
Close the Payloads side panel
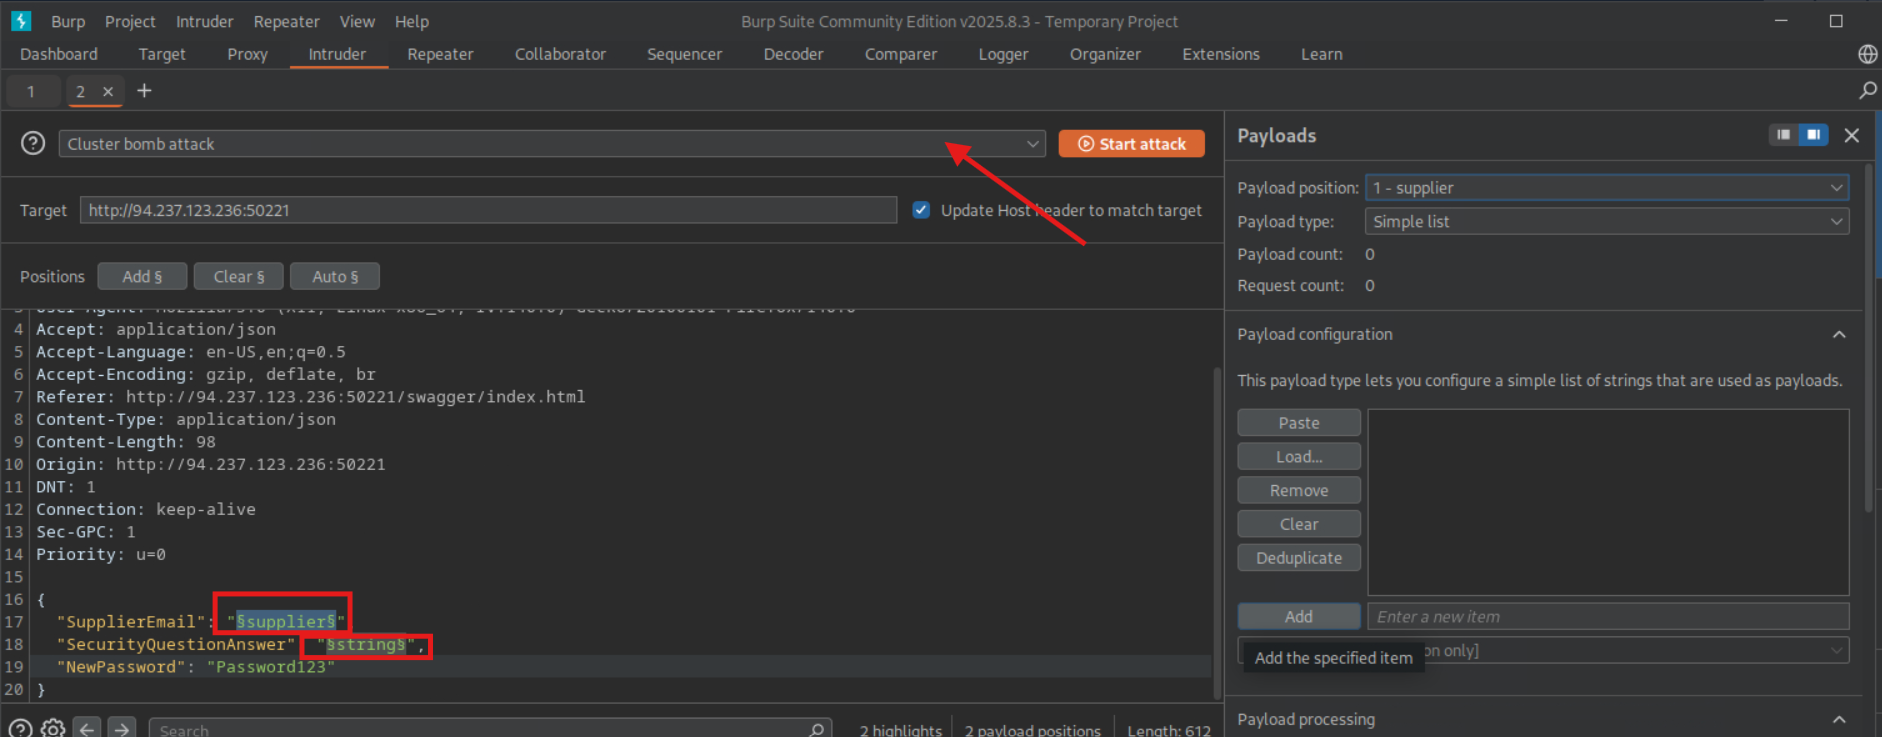point(1852,135)
